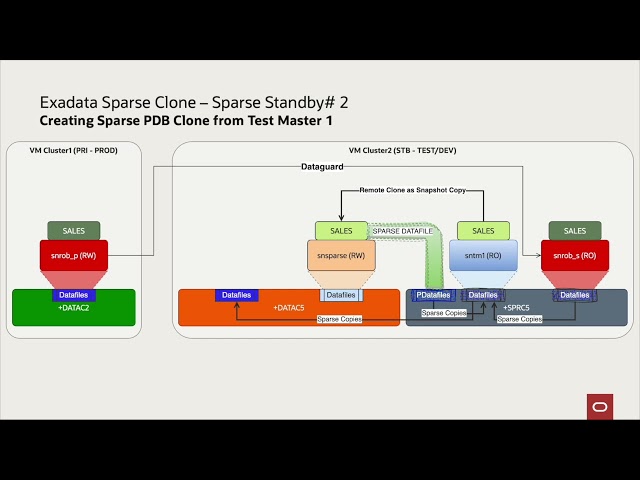Click the Datafiles box under sntm1

click(x=483, y=295)
